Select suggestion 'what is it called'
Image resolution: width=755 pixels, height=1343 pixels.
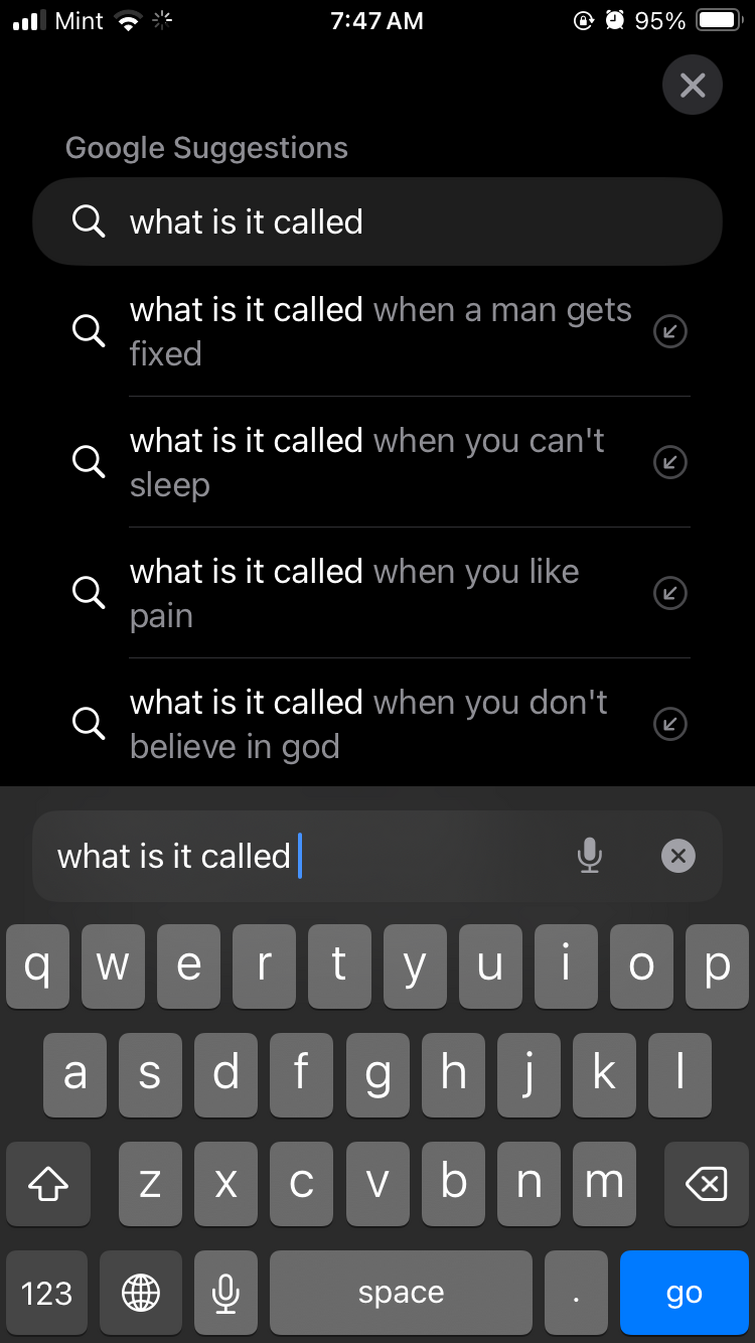coord(377,222)
